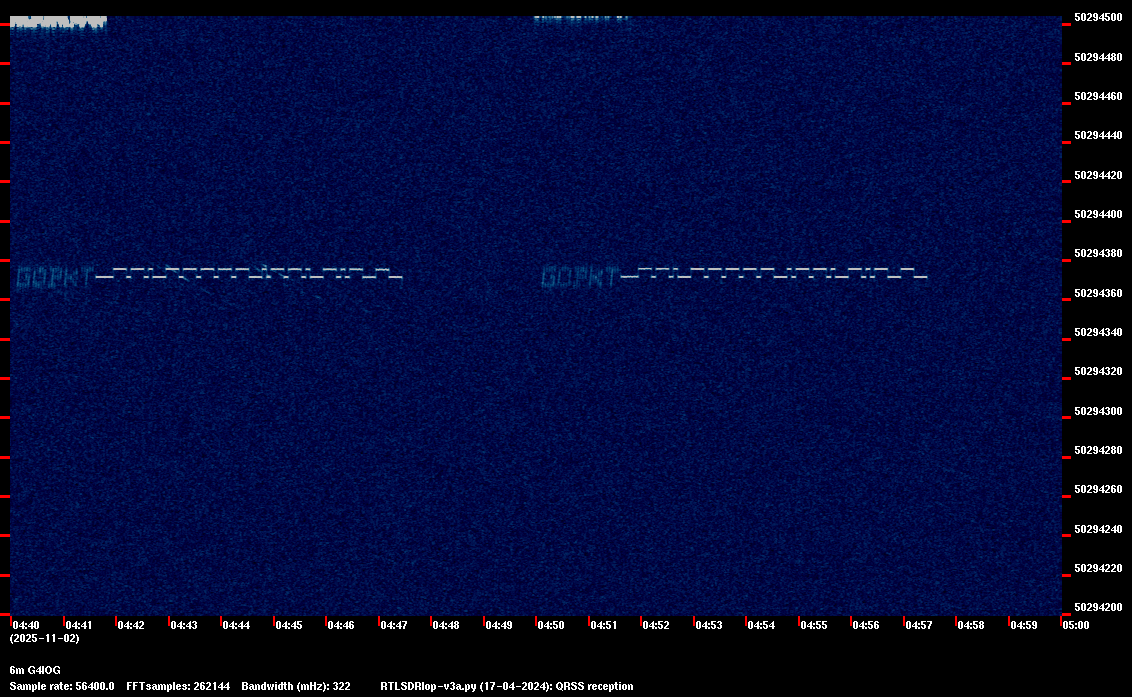
Task: Click the 6m G4IOG station label
Action: point(35,670)
